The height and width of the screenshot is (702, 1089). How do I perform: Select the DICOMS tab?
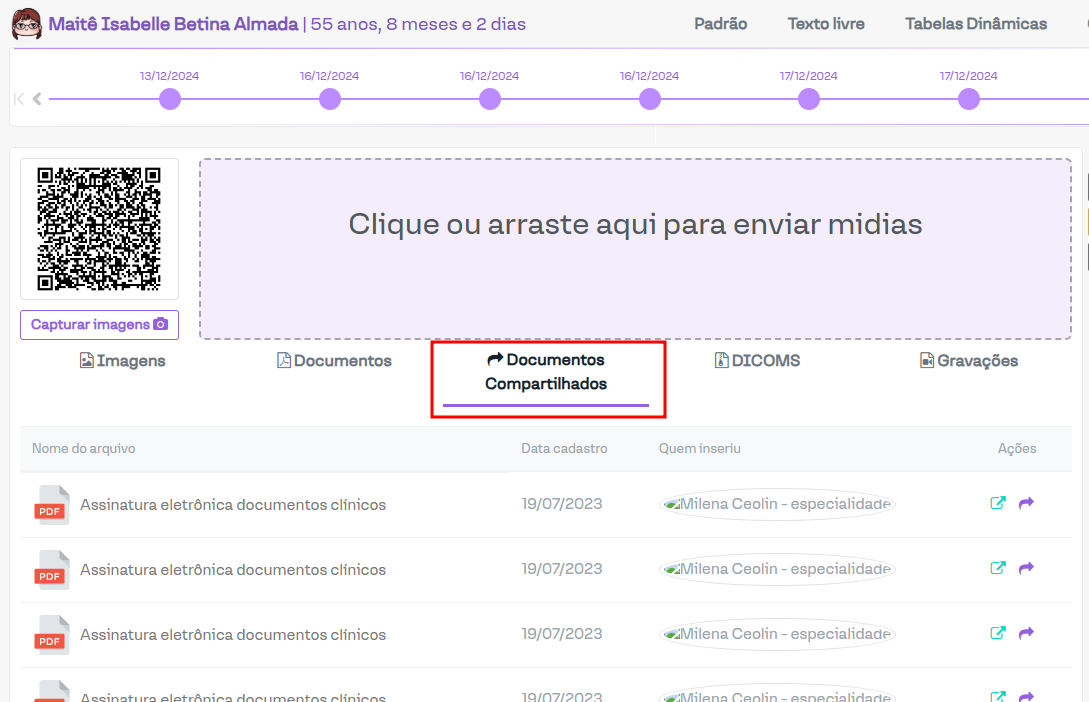pos(757,361)
